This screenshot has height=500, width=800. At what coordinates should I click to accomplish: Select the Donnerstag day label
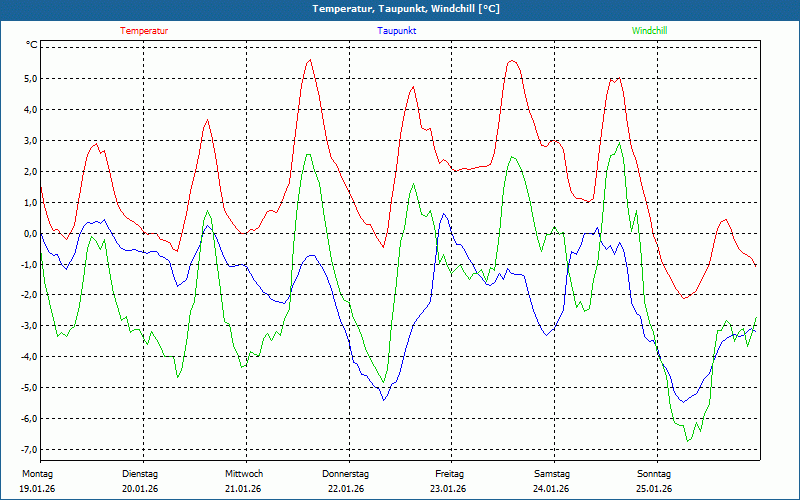coord(346,474)
